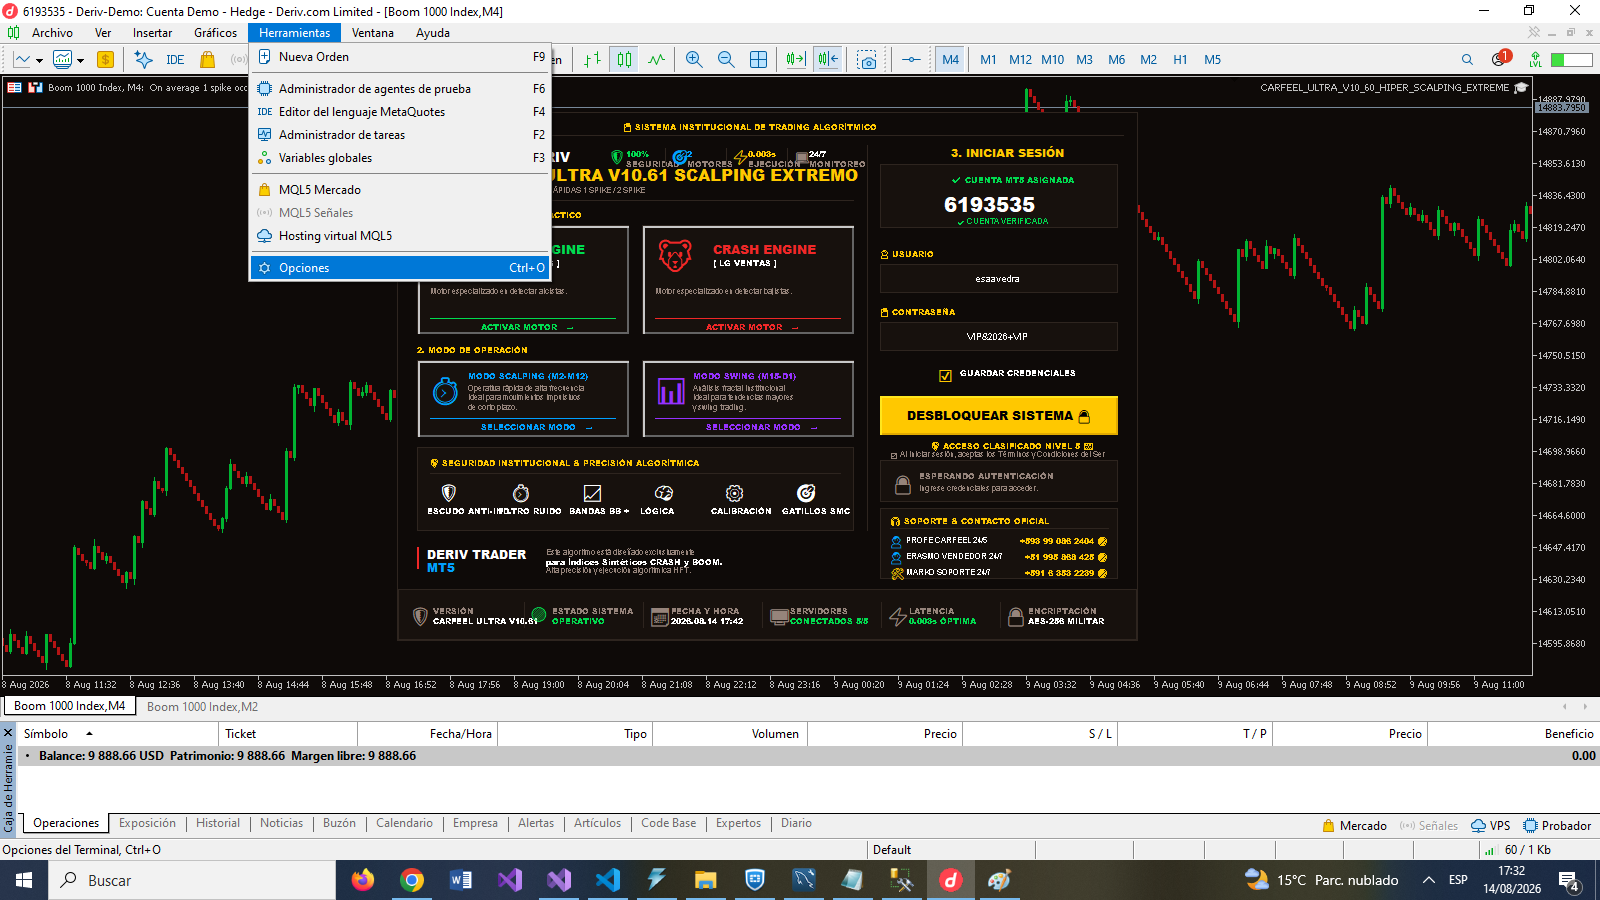Open Microsoft Word from the taskbar

click(461, 880)
